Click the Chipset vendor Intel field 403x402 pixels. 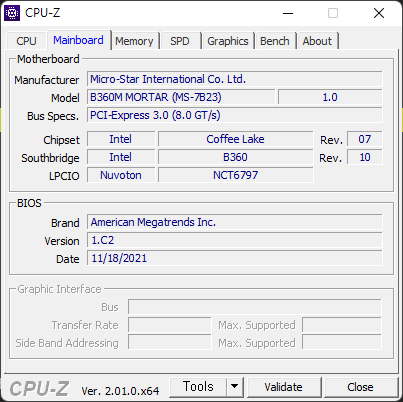[121, 139]
